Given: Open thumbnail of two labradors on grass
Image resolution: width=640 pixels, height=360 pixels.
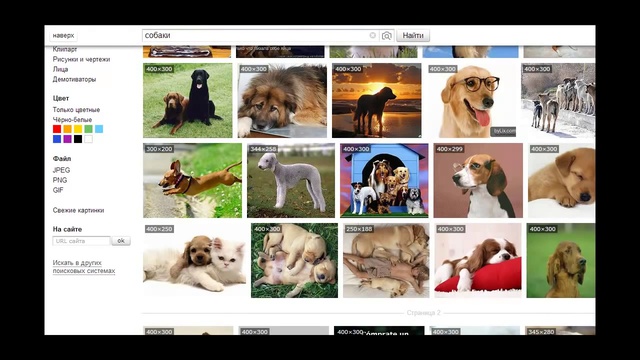Looking at the screenshot, I should 188,100.
